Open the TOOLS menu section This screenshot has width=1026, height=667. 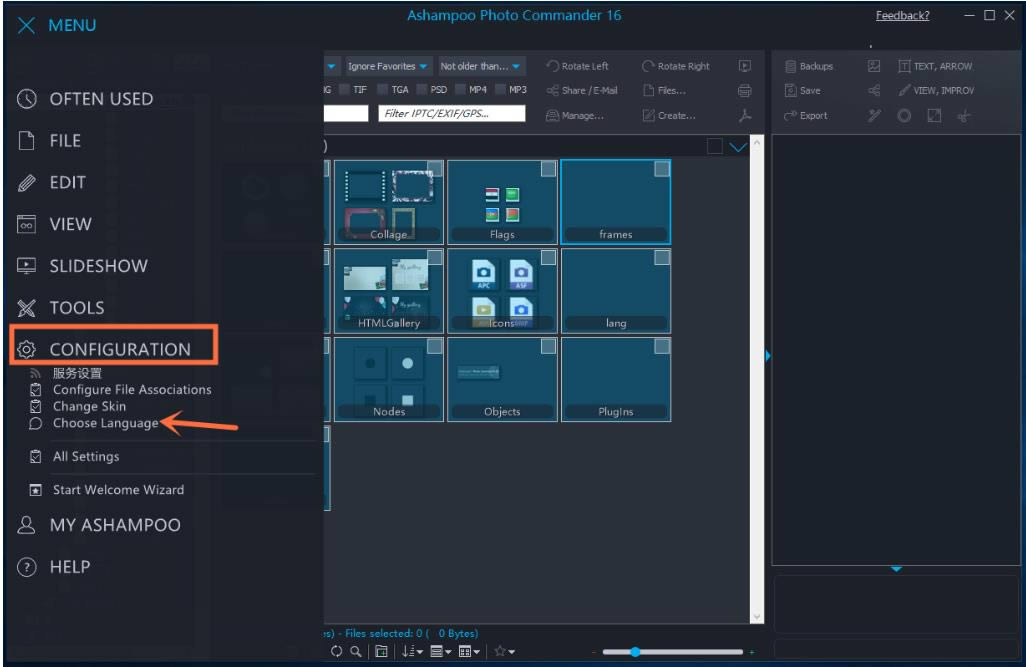pyautogui.click(x=60, y=308)
